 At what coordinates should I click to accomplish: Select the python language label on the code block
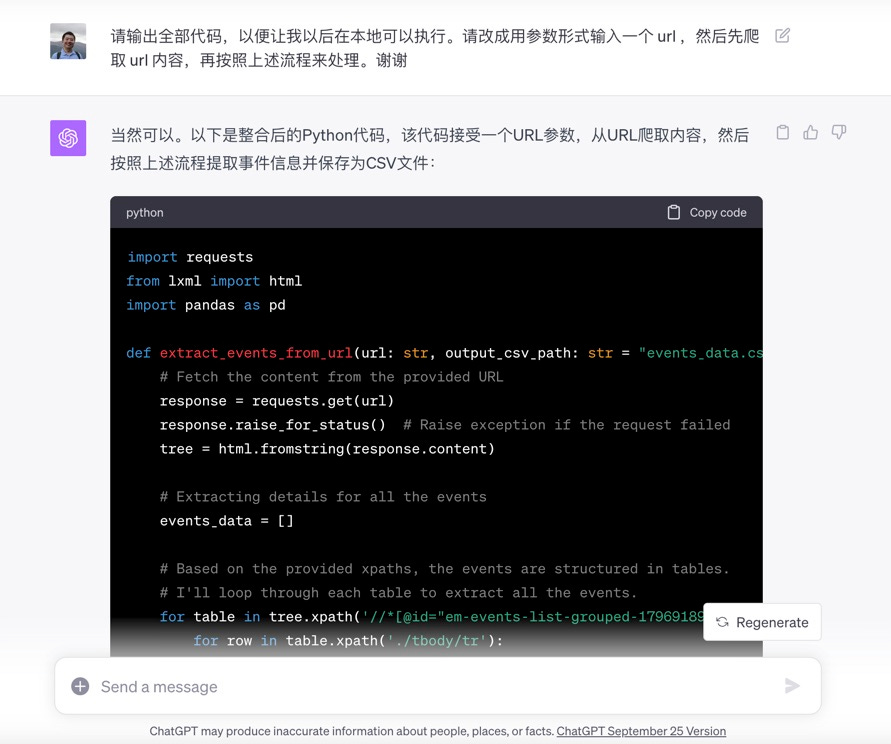coord(143,212)
